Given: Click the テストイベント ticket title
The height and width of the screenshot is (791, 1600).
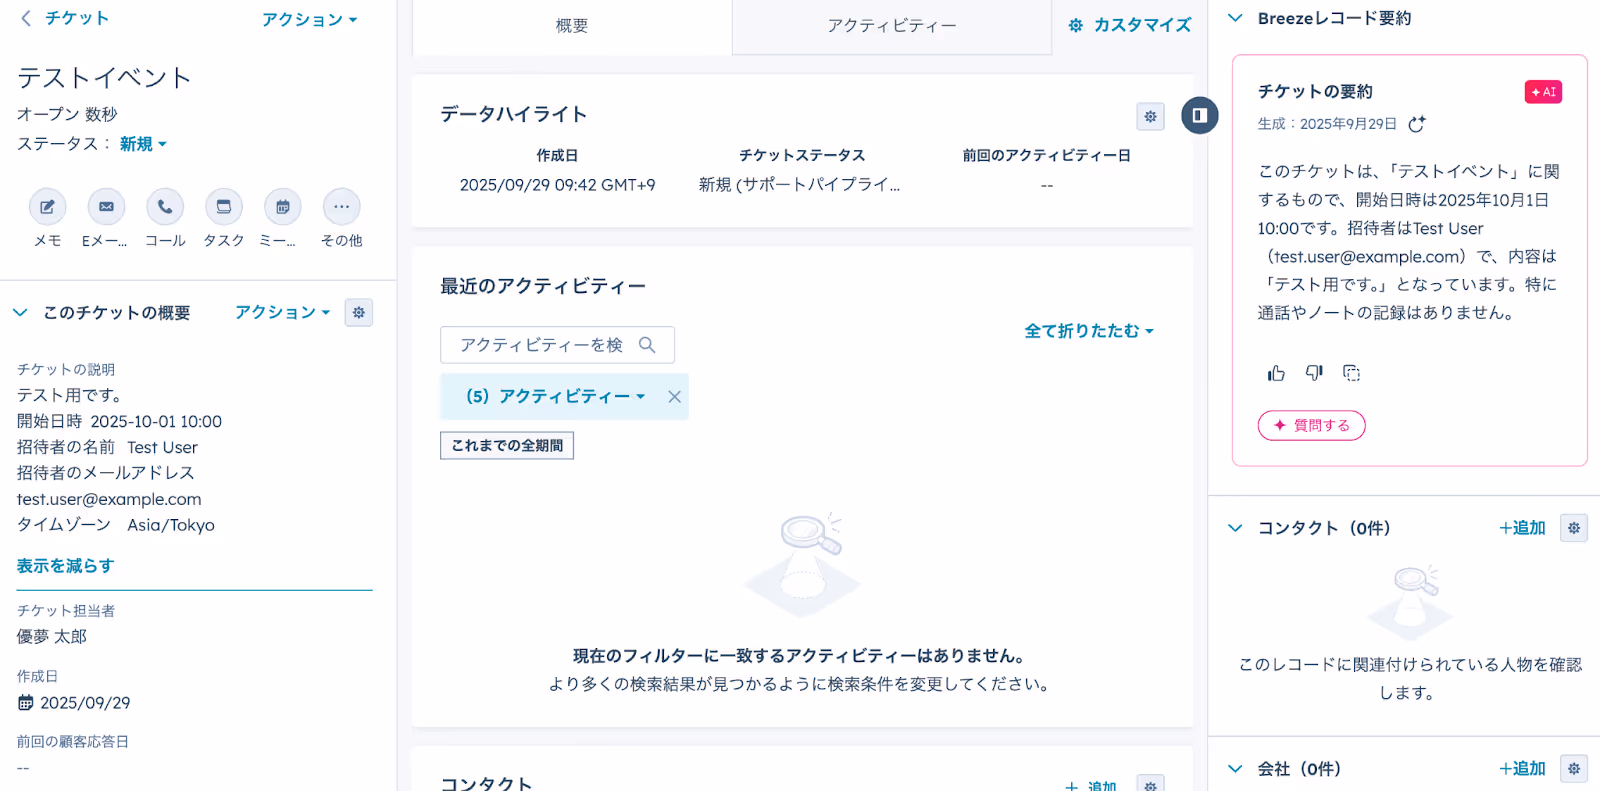Looking at the screenshot, I should [x=104, y=78].
